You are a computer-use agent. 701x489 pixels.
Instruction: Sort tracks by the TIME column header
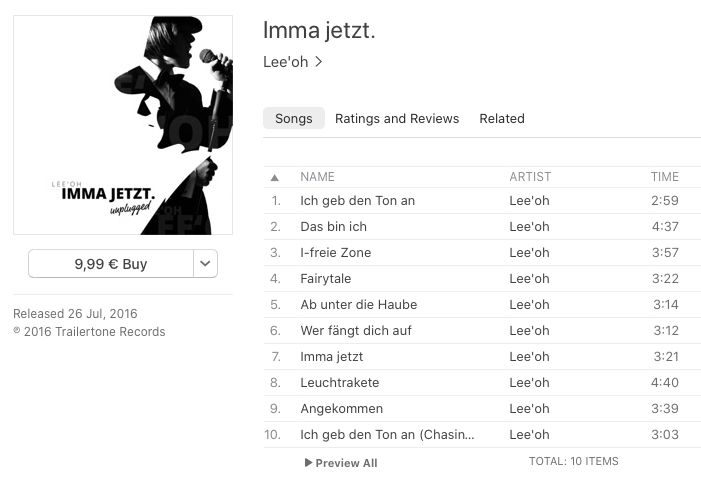click(x=664, y=177)
